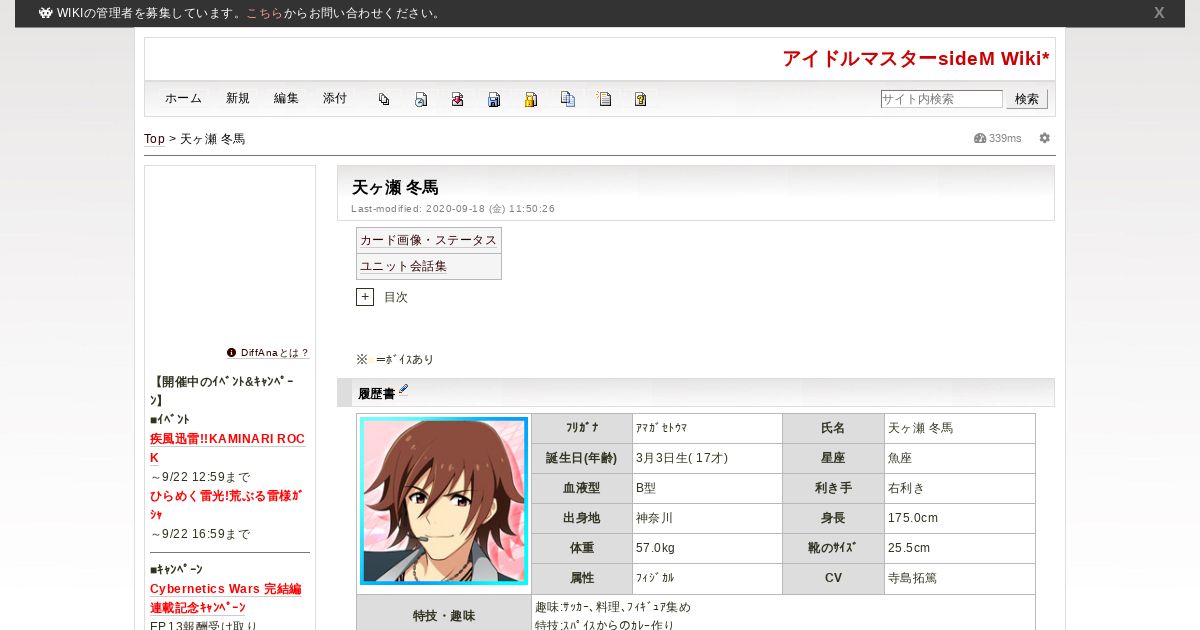Click the pencil edit icon beside 履歴書

(x=404, y=390)
